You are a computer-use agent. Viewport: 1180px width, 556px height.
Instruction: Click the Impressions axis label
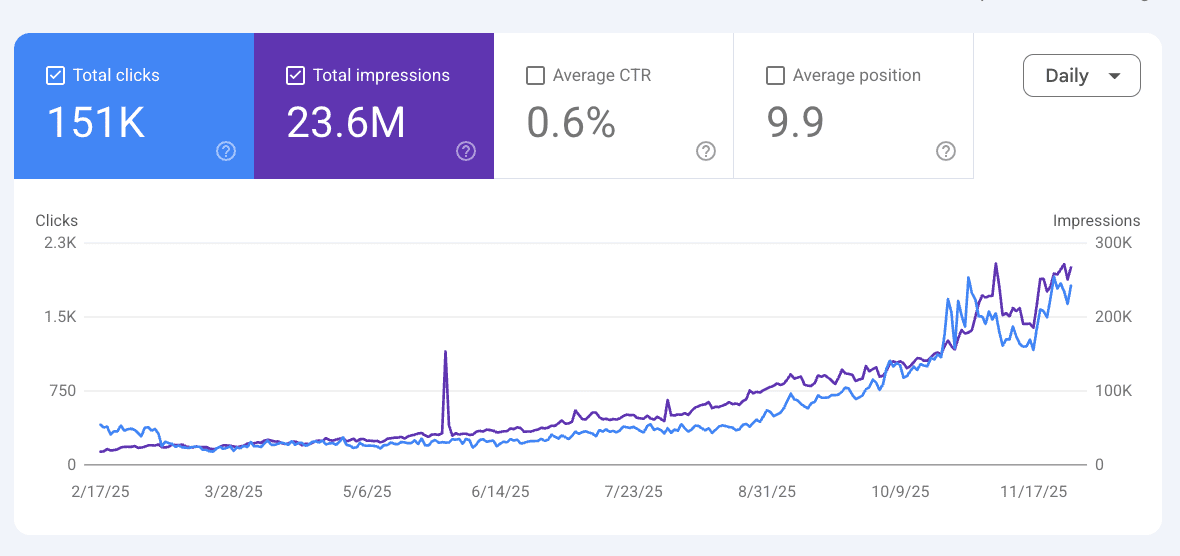(x=1096, y=220)
